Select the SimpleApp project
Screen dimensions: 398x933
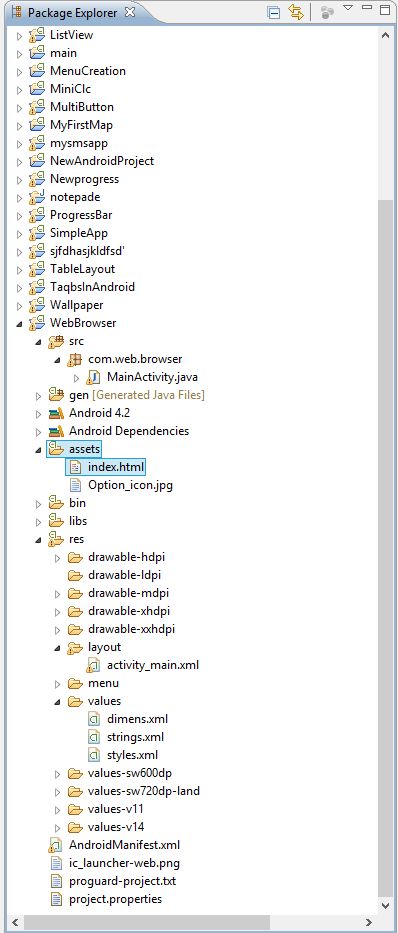click(x=79, y=233)
